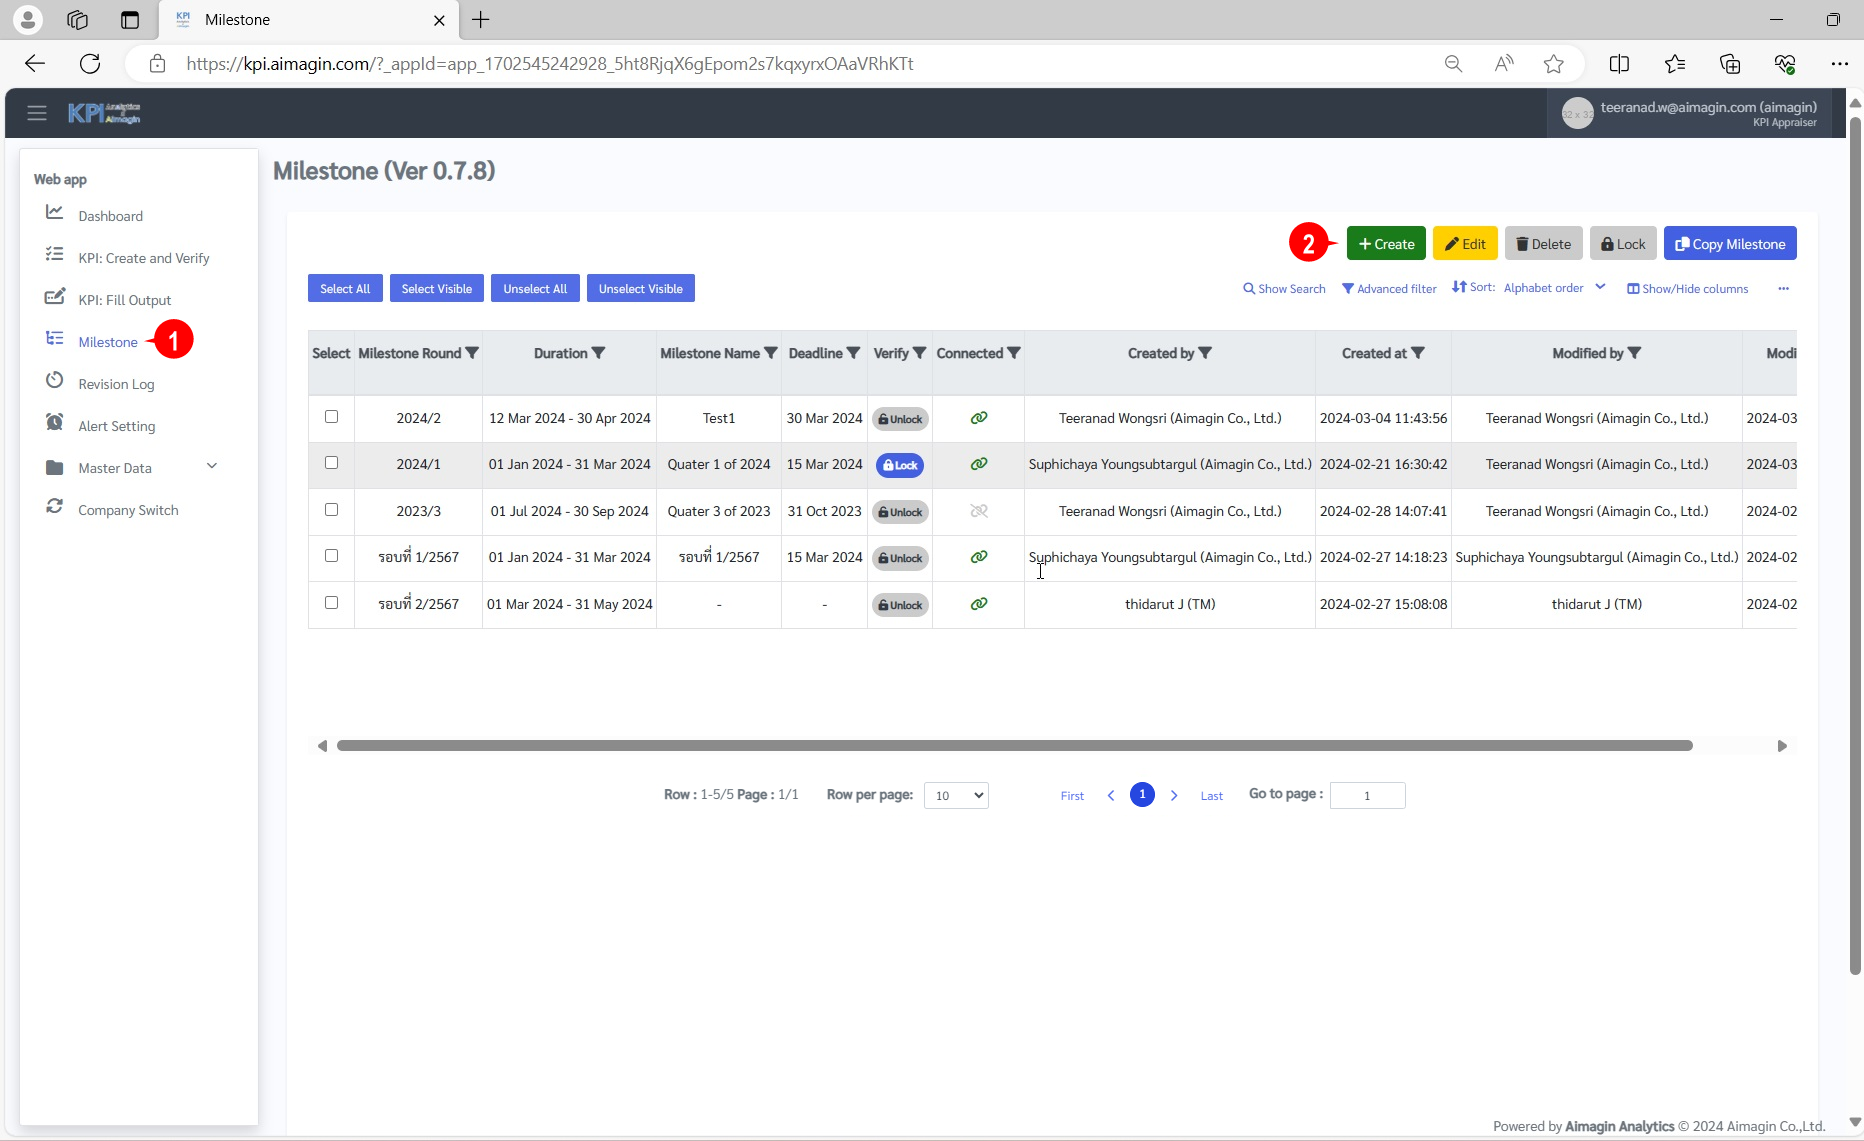The width and height of the screenshot is (1864, 1141).
Task: Click the broken link icon in 2023/3 row
Action: [x=978, y=511]
